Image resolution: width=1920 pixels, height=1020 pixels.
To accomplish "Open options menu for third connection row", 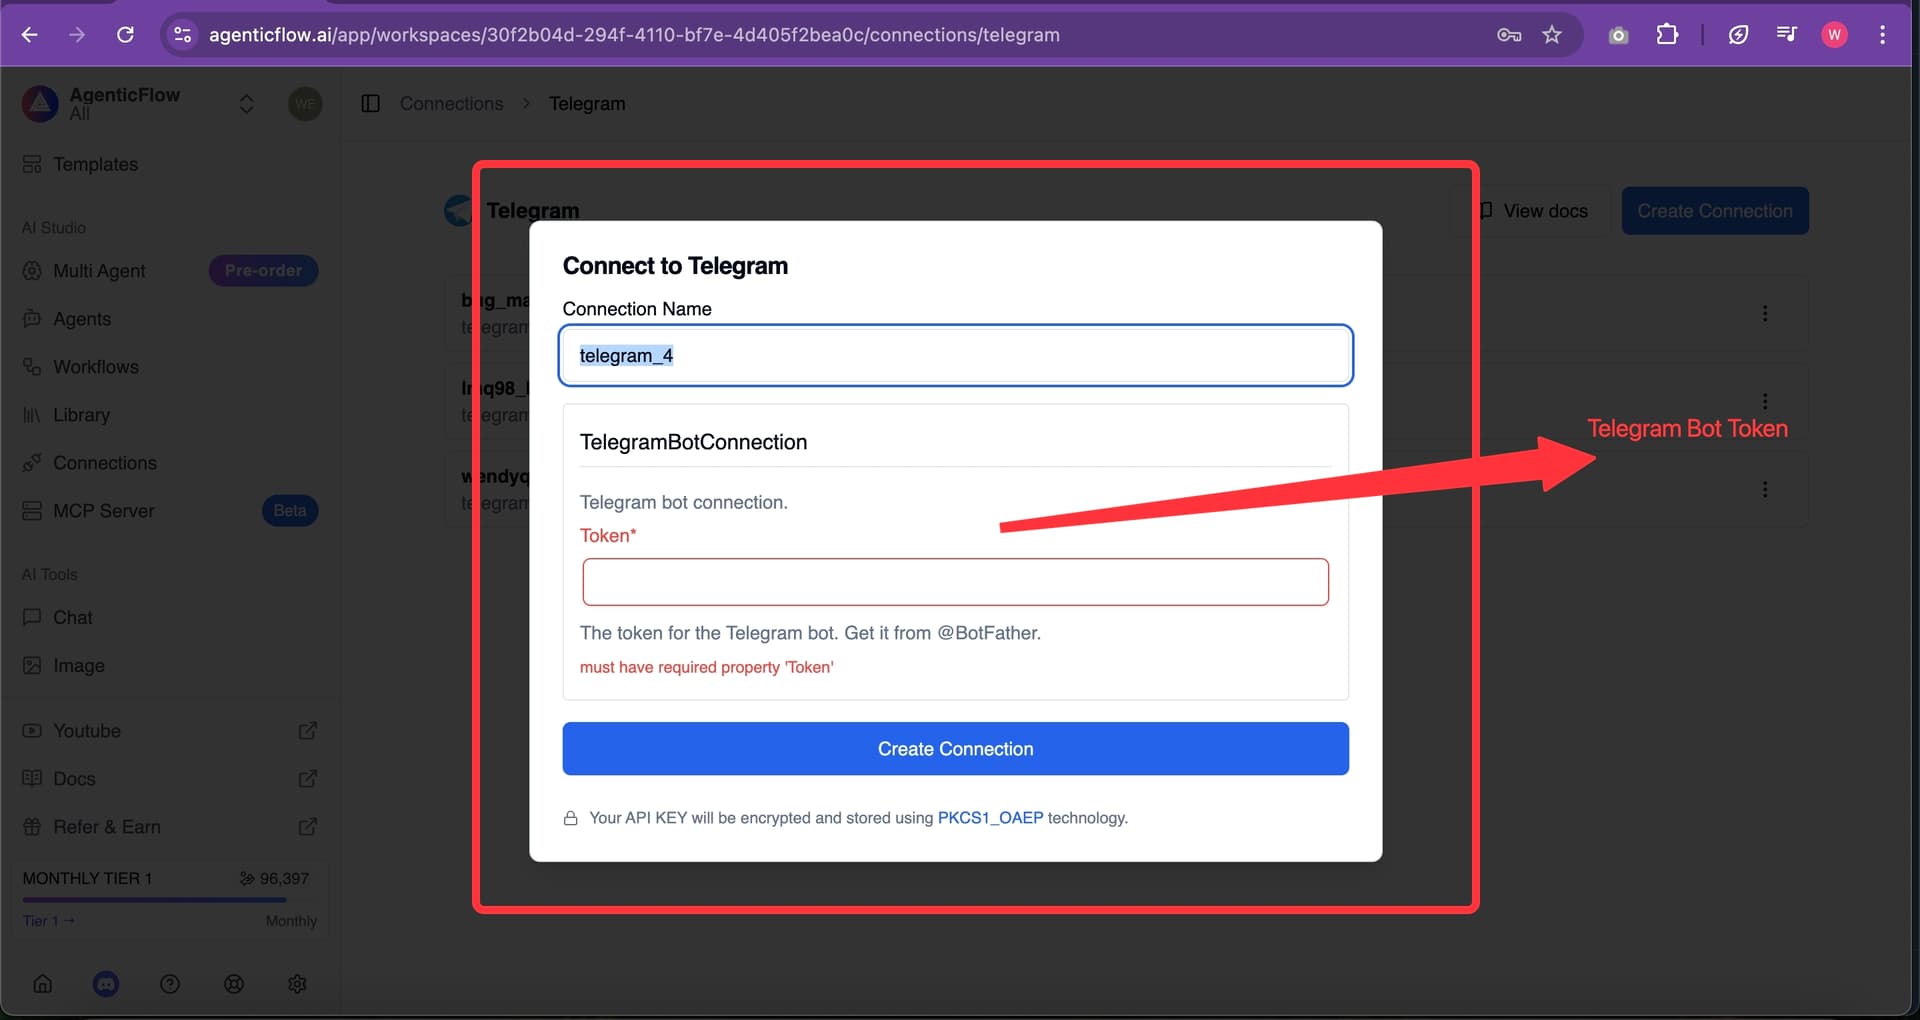I will [x=1765, y=489].
